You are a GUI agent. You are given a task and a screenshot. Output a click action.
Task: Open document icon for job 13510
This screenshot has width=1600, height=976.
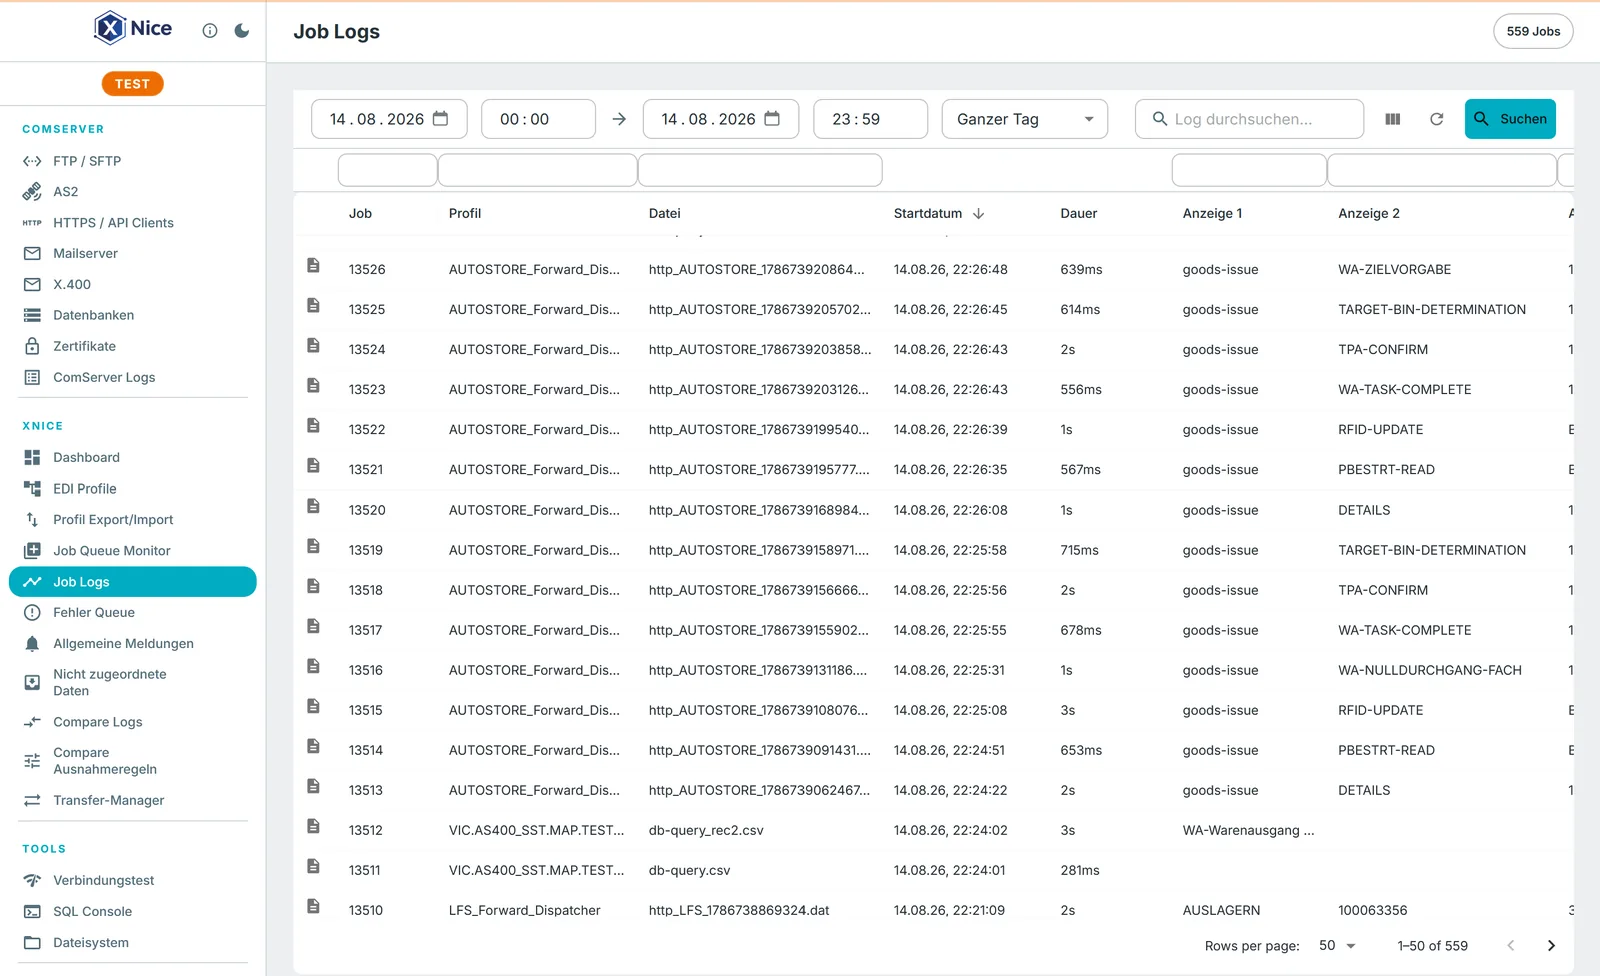tap(313, 906)
